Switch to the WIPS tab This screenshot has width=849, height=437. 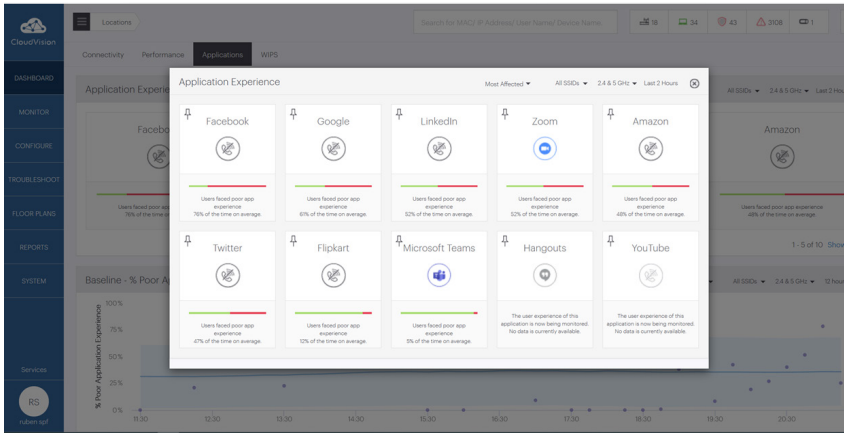point(269,55)
